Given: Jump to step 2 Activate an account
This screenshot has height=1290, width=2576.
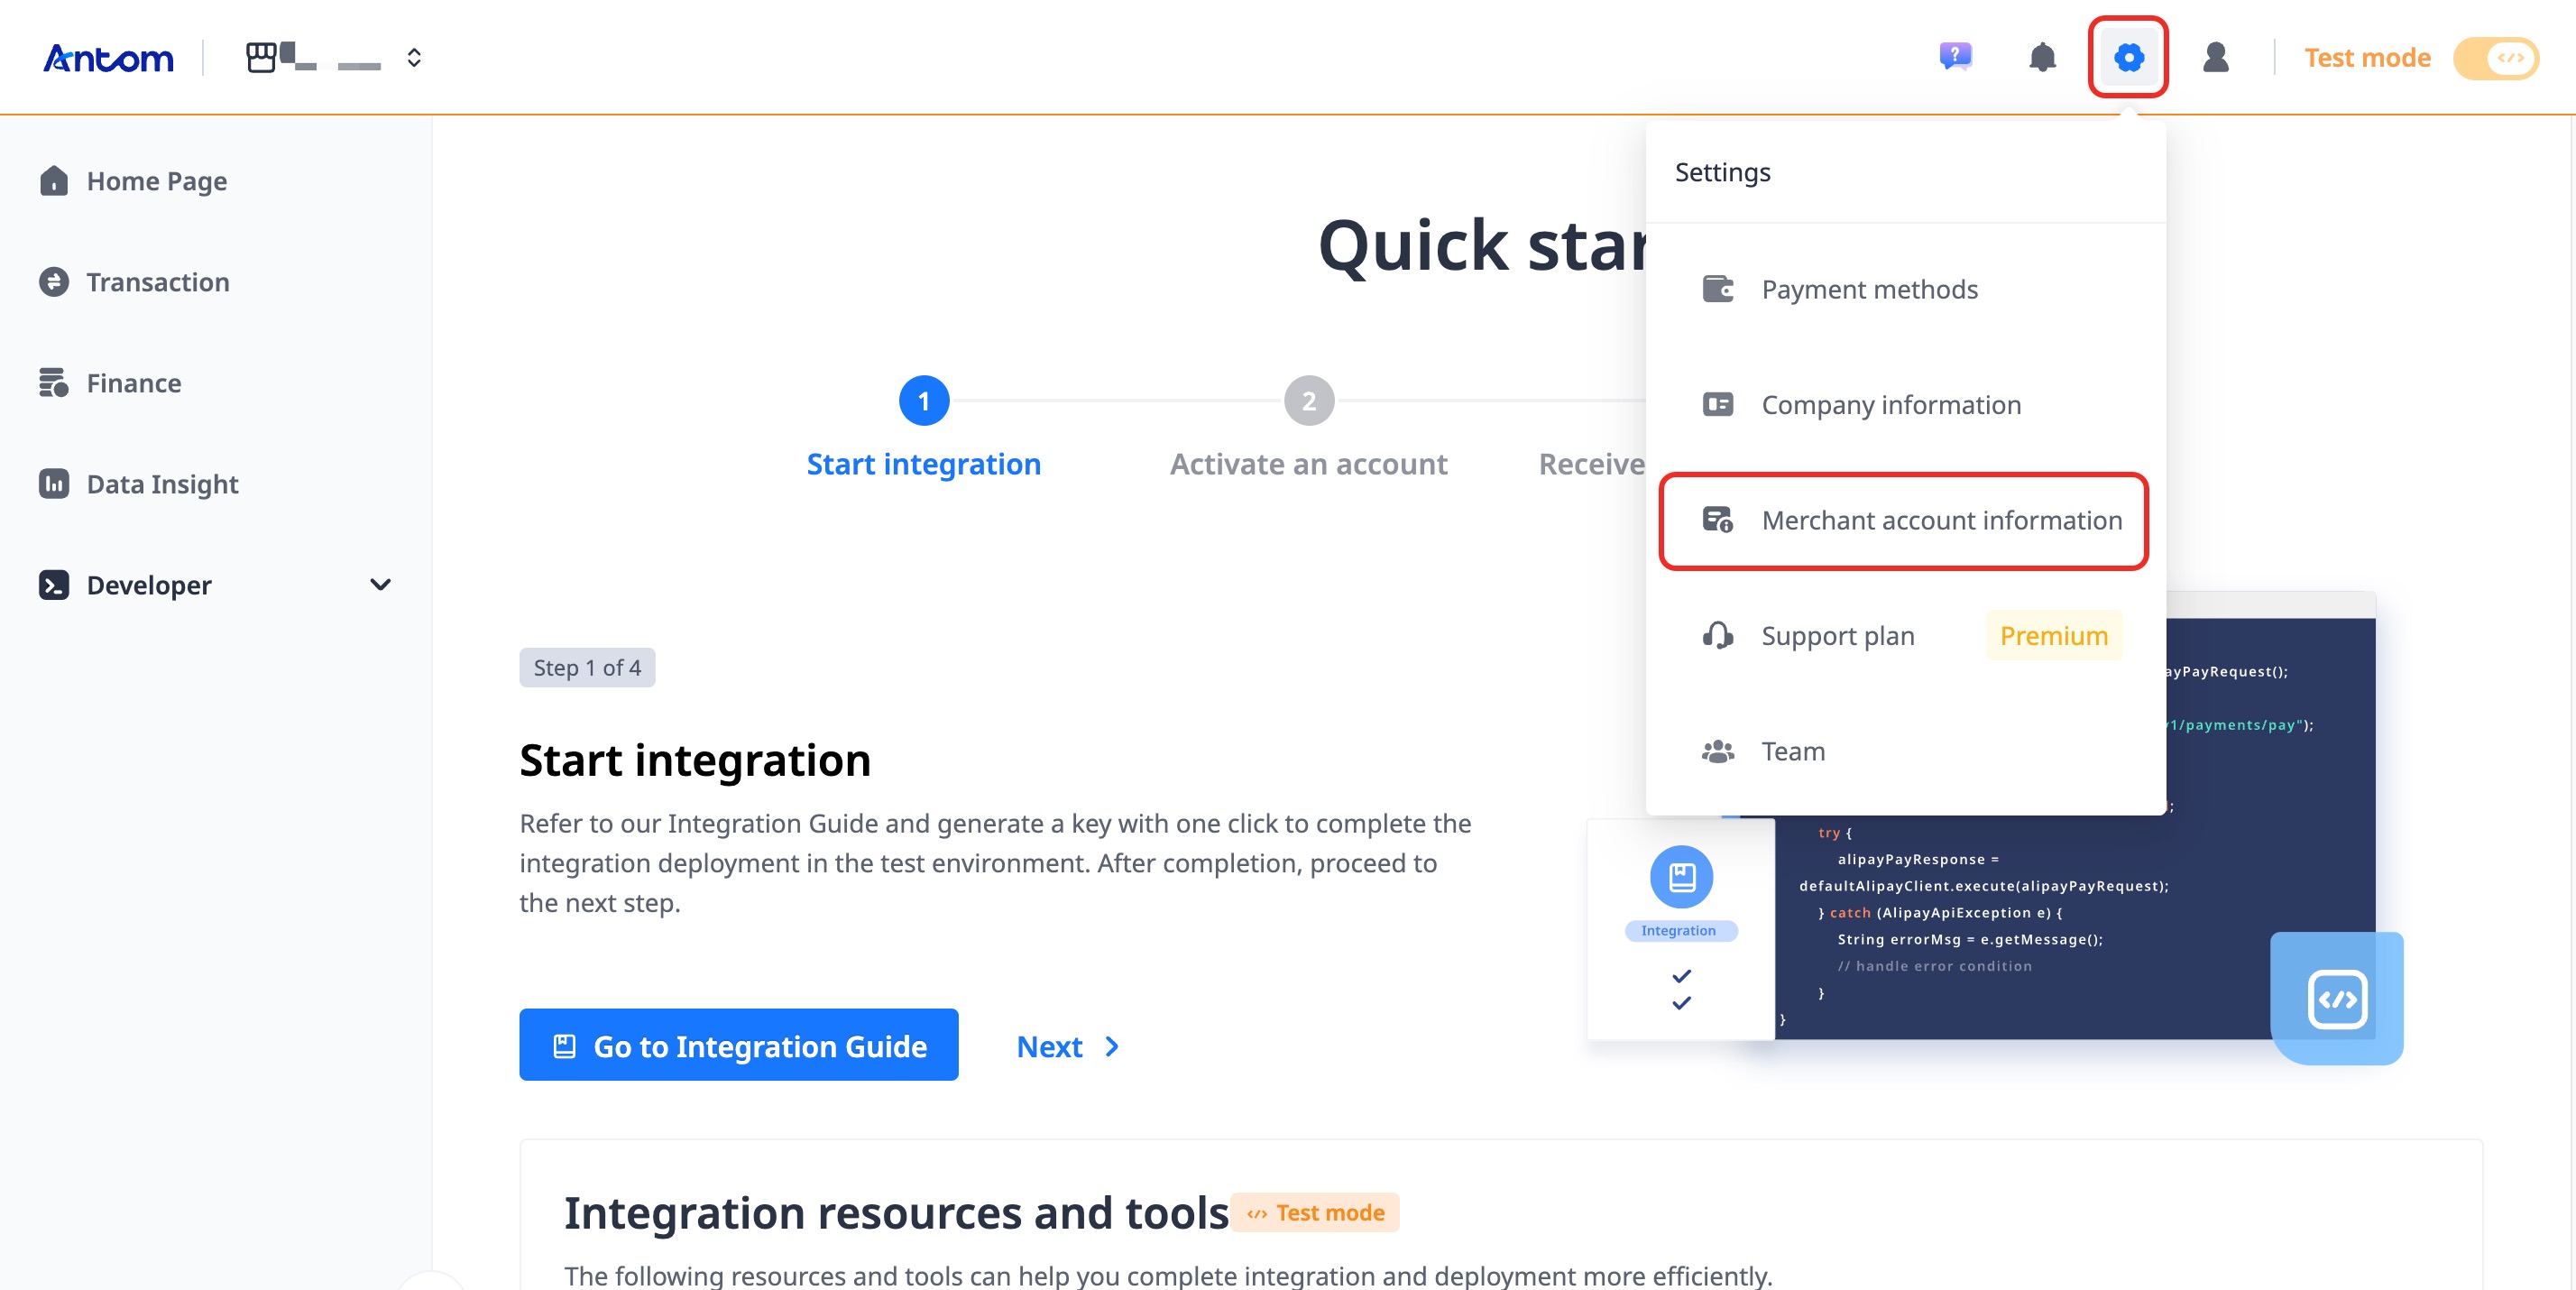Looking at the screenshot, I should (x=1308, y=401).
